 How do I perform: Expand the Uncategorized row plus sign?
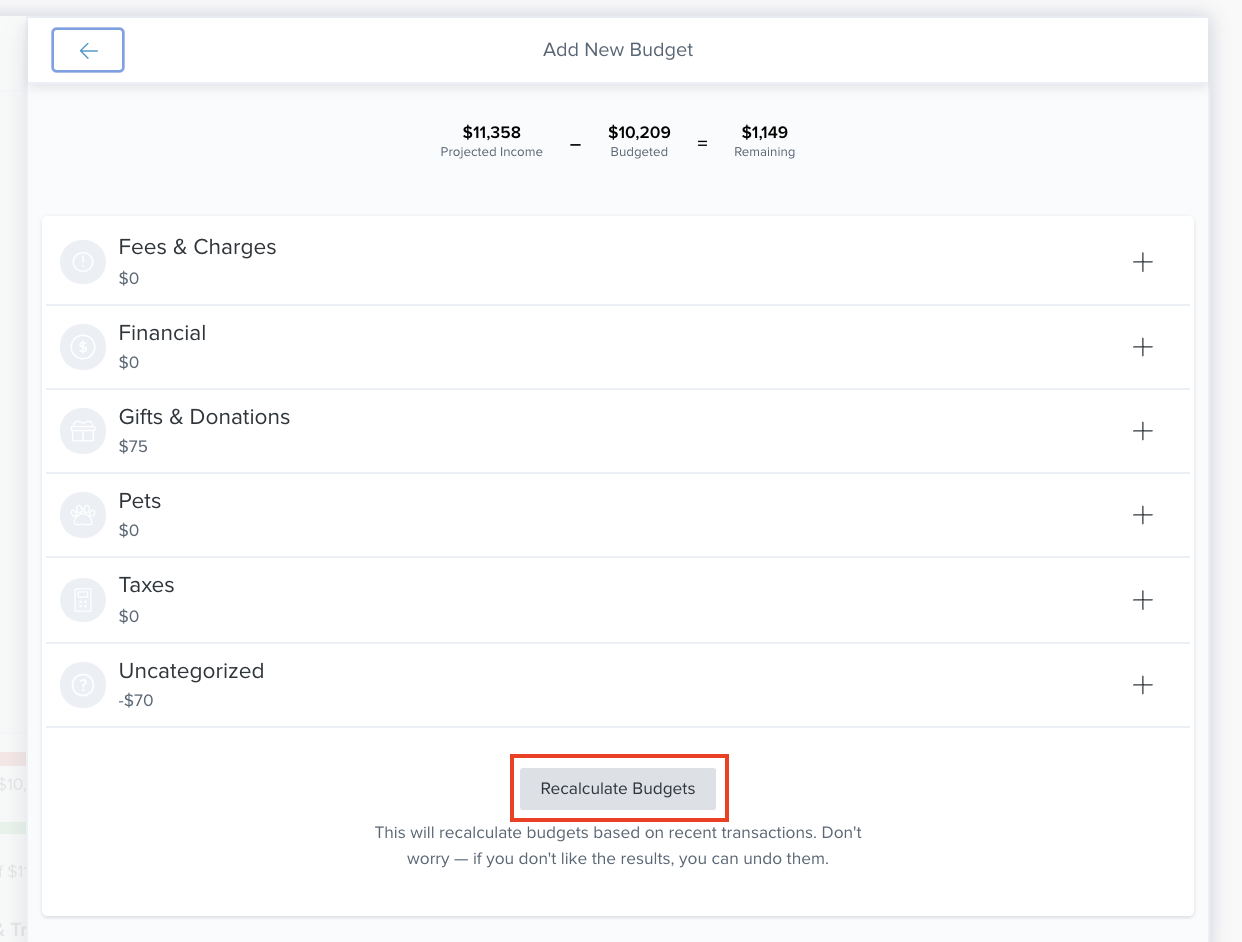(1142, 685)
